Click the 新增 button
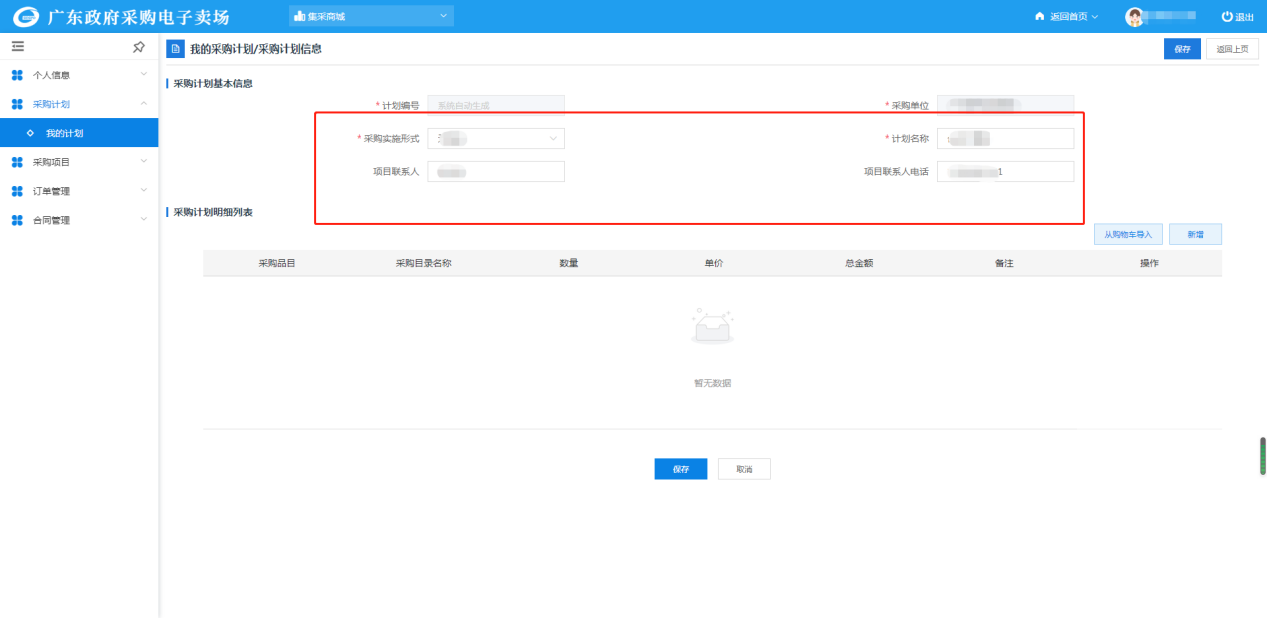The height and width of the screenshot is (618, 1267). pyautogui.click(x=1195, y=235)
